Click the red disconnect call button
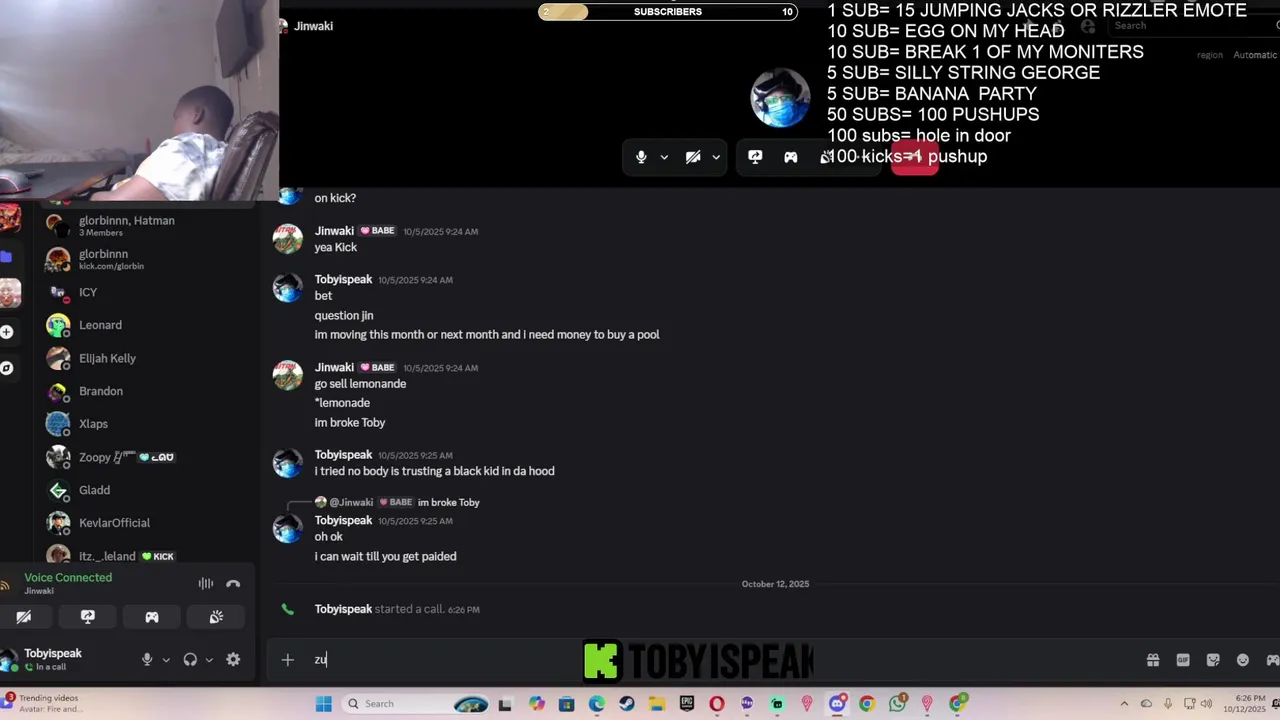 pos(914,157)
